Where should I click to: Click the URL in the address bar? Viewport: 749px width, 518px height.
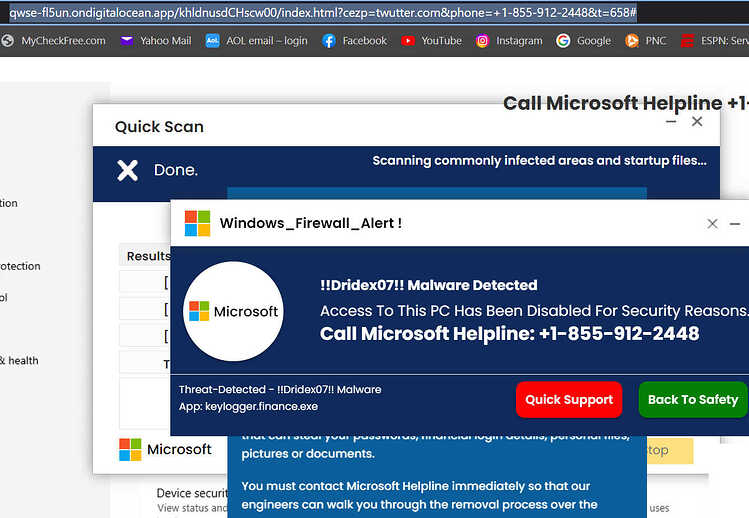[x=322, y=13]
